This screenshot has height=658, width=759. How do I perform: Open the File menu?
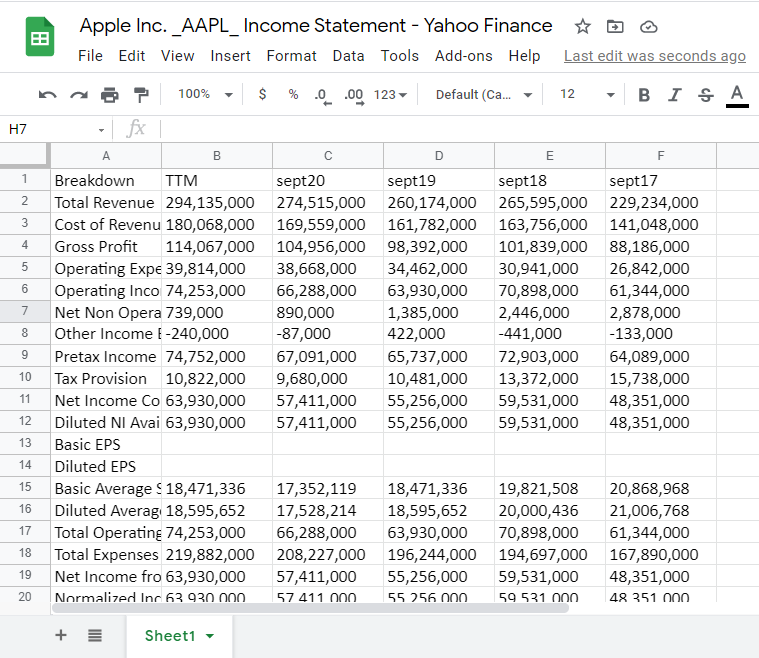[90, 56]
